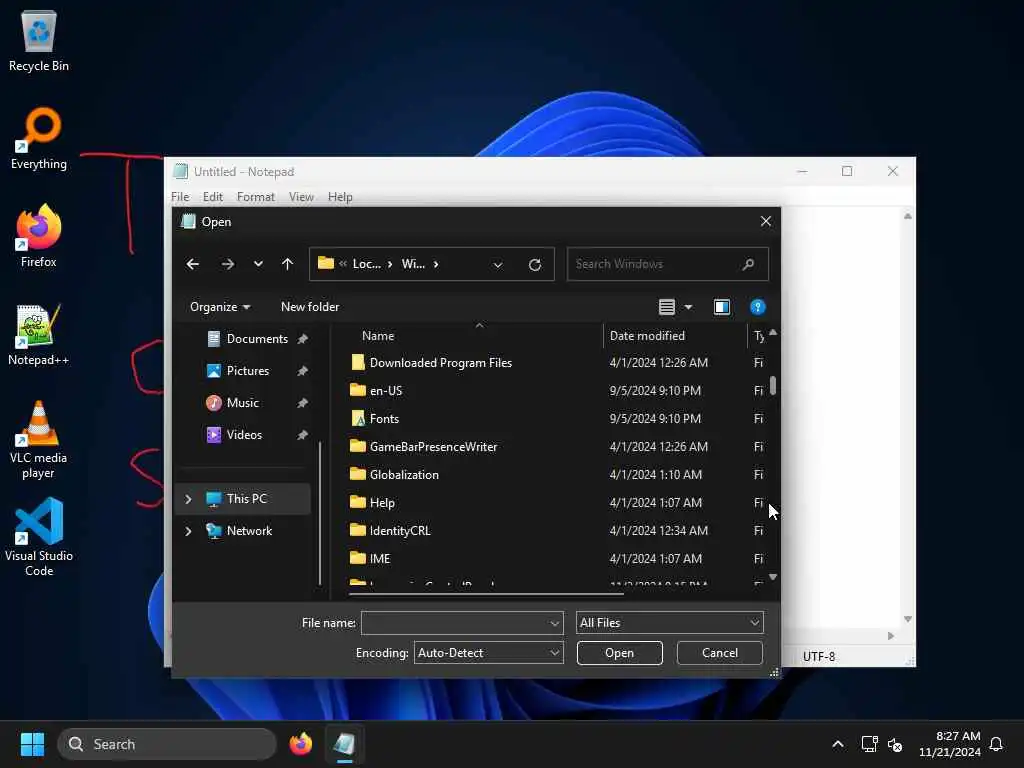Open dialog Help icon

click(758, 307)
